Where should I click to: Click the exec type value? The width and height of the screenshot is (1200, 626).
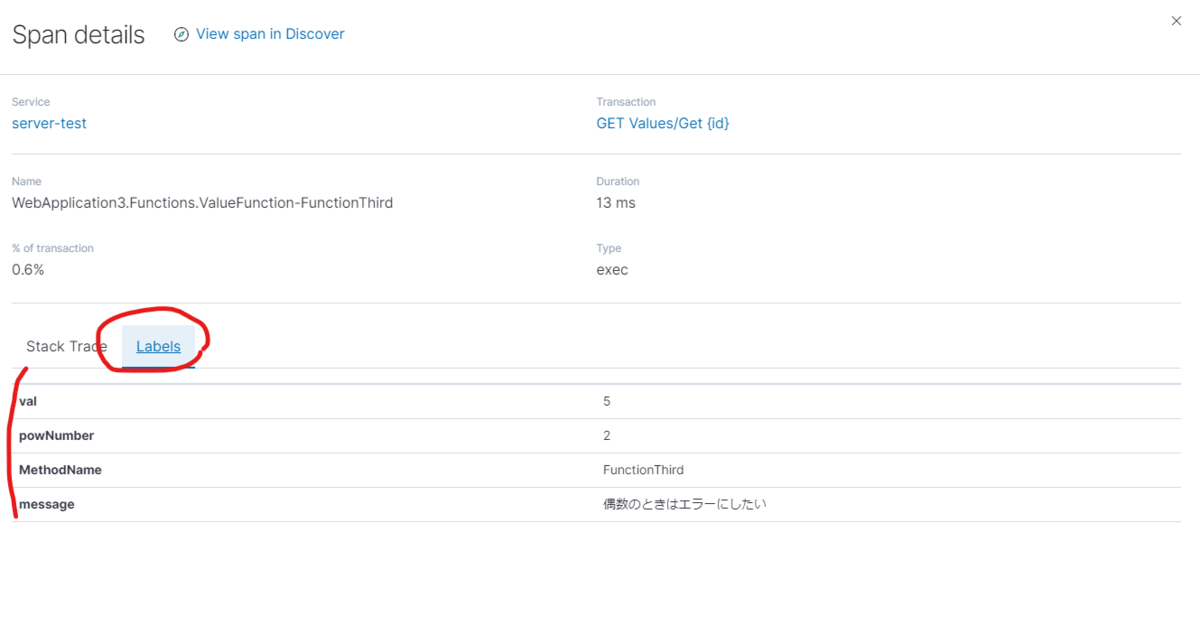click(x=612, y=270)
